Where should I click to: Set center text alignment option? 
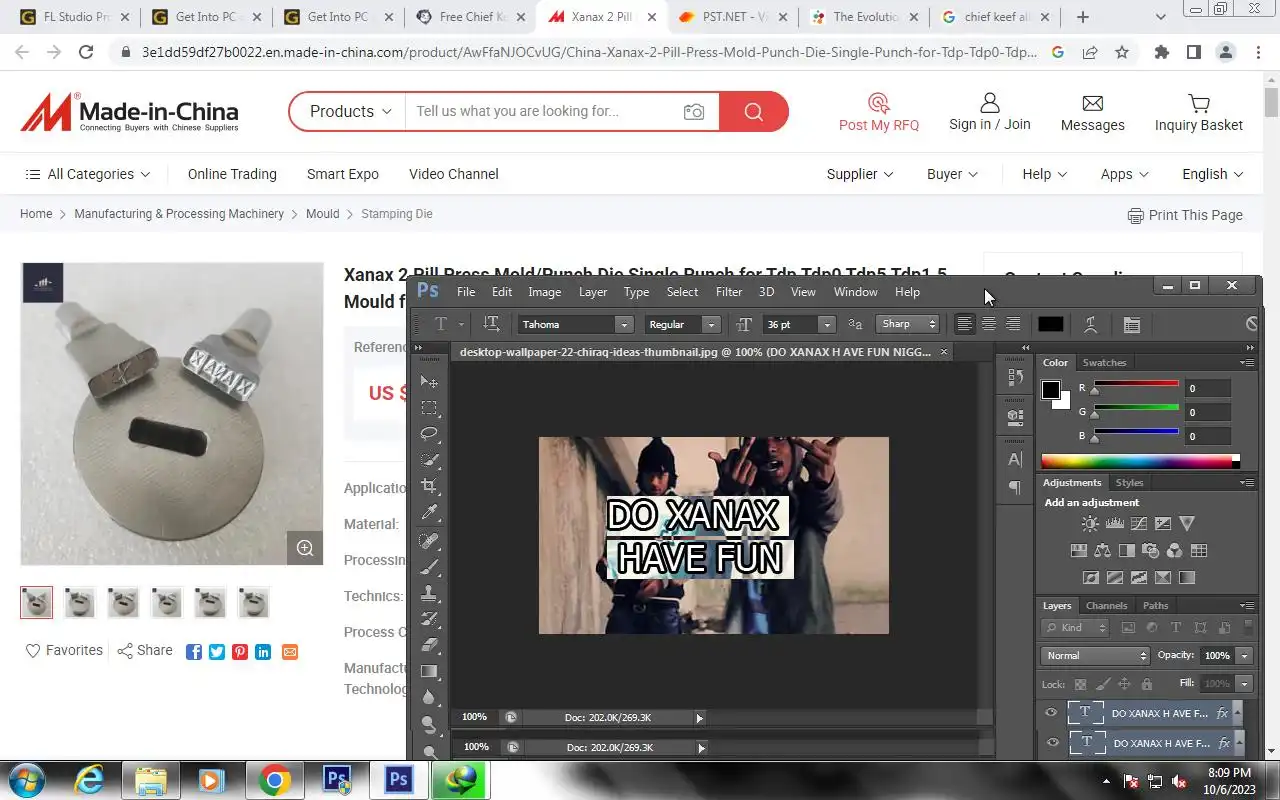click(x=988, y=324)
